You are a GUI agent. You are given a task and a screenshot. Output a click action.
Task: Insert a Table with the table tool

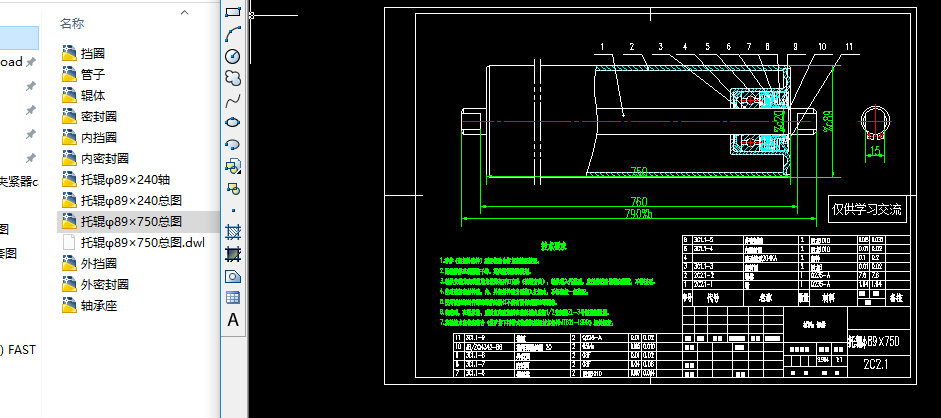233,297
